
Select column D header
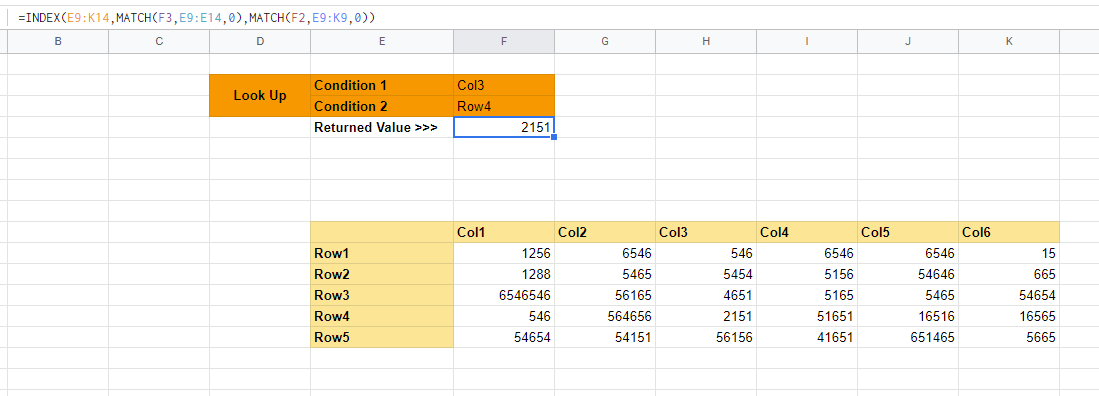point(260,41)
